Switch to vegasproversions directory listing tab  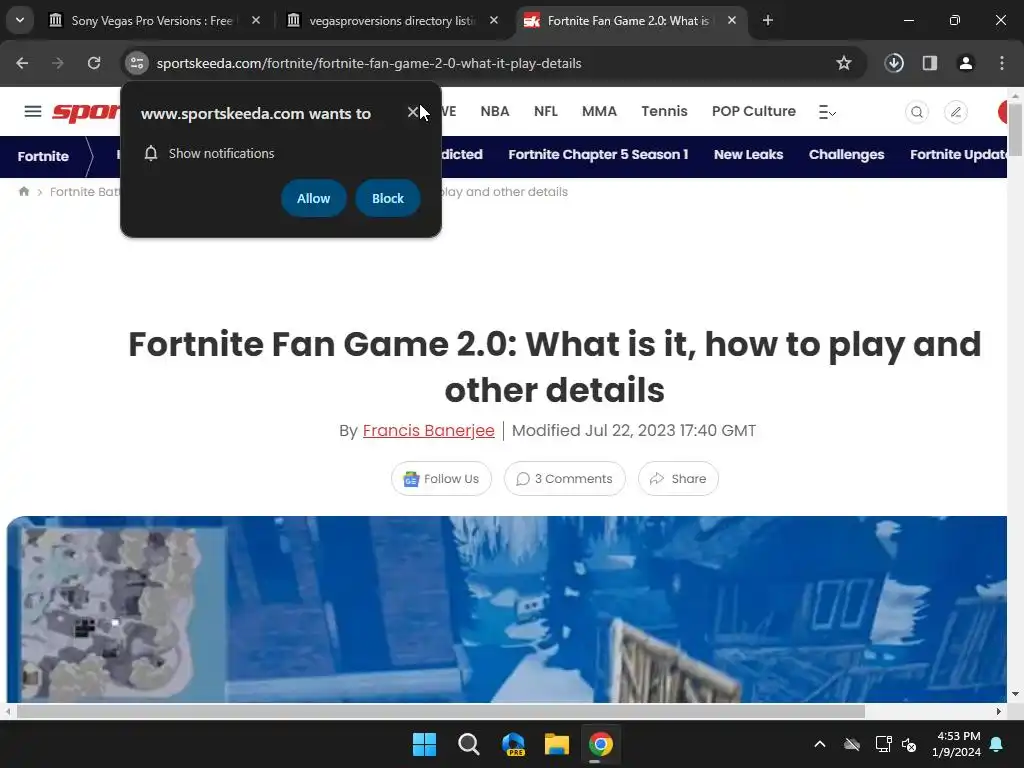(392, 21)
